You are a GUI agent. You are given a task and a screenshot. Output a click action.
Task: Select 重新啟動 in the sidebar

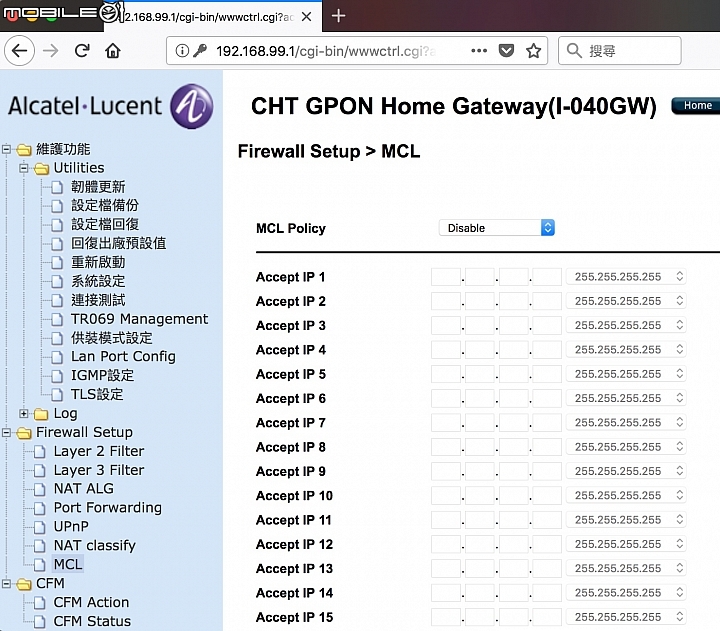click(x=98, y=262)
